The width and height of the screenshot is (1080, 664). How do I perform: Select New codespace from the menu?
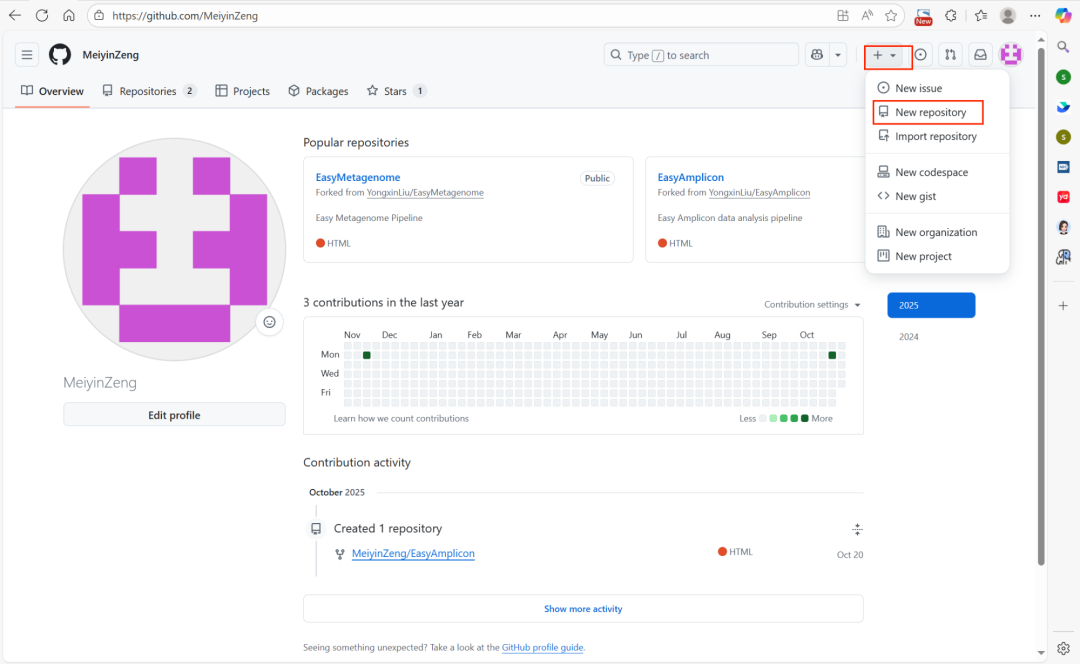937,172
